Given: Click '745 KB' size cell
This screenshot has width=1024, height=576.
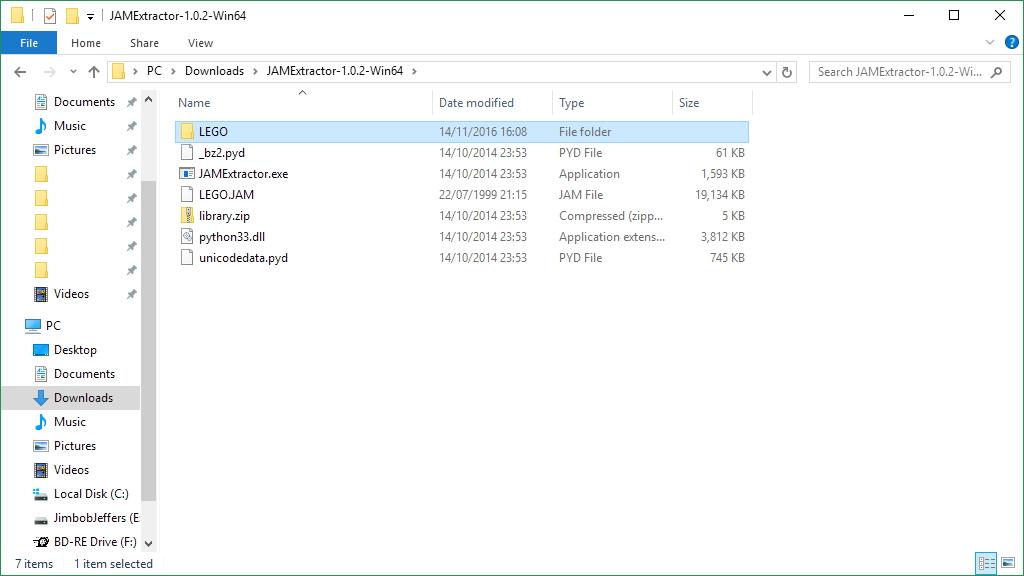Looking at the screenshot, I should 727,257.
